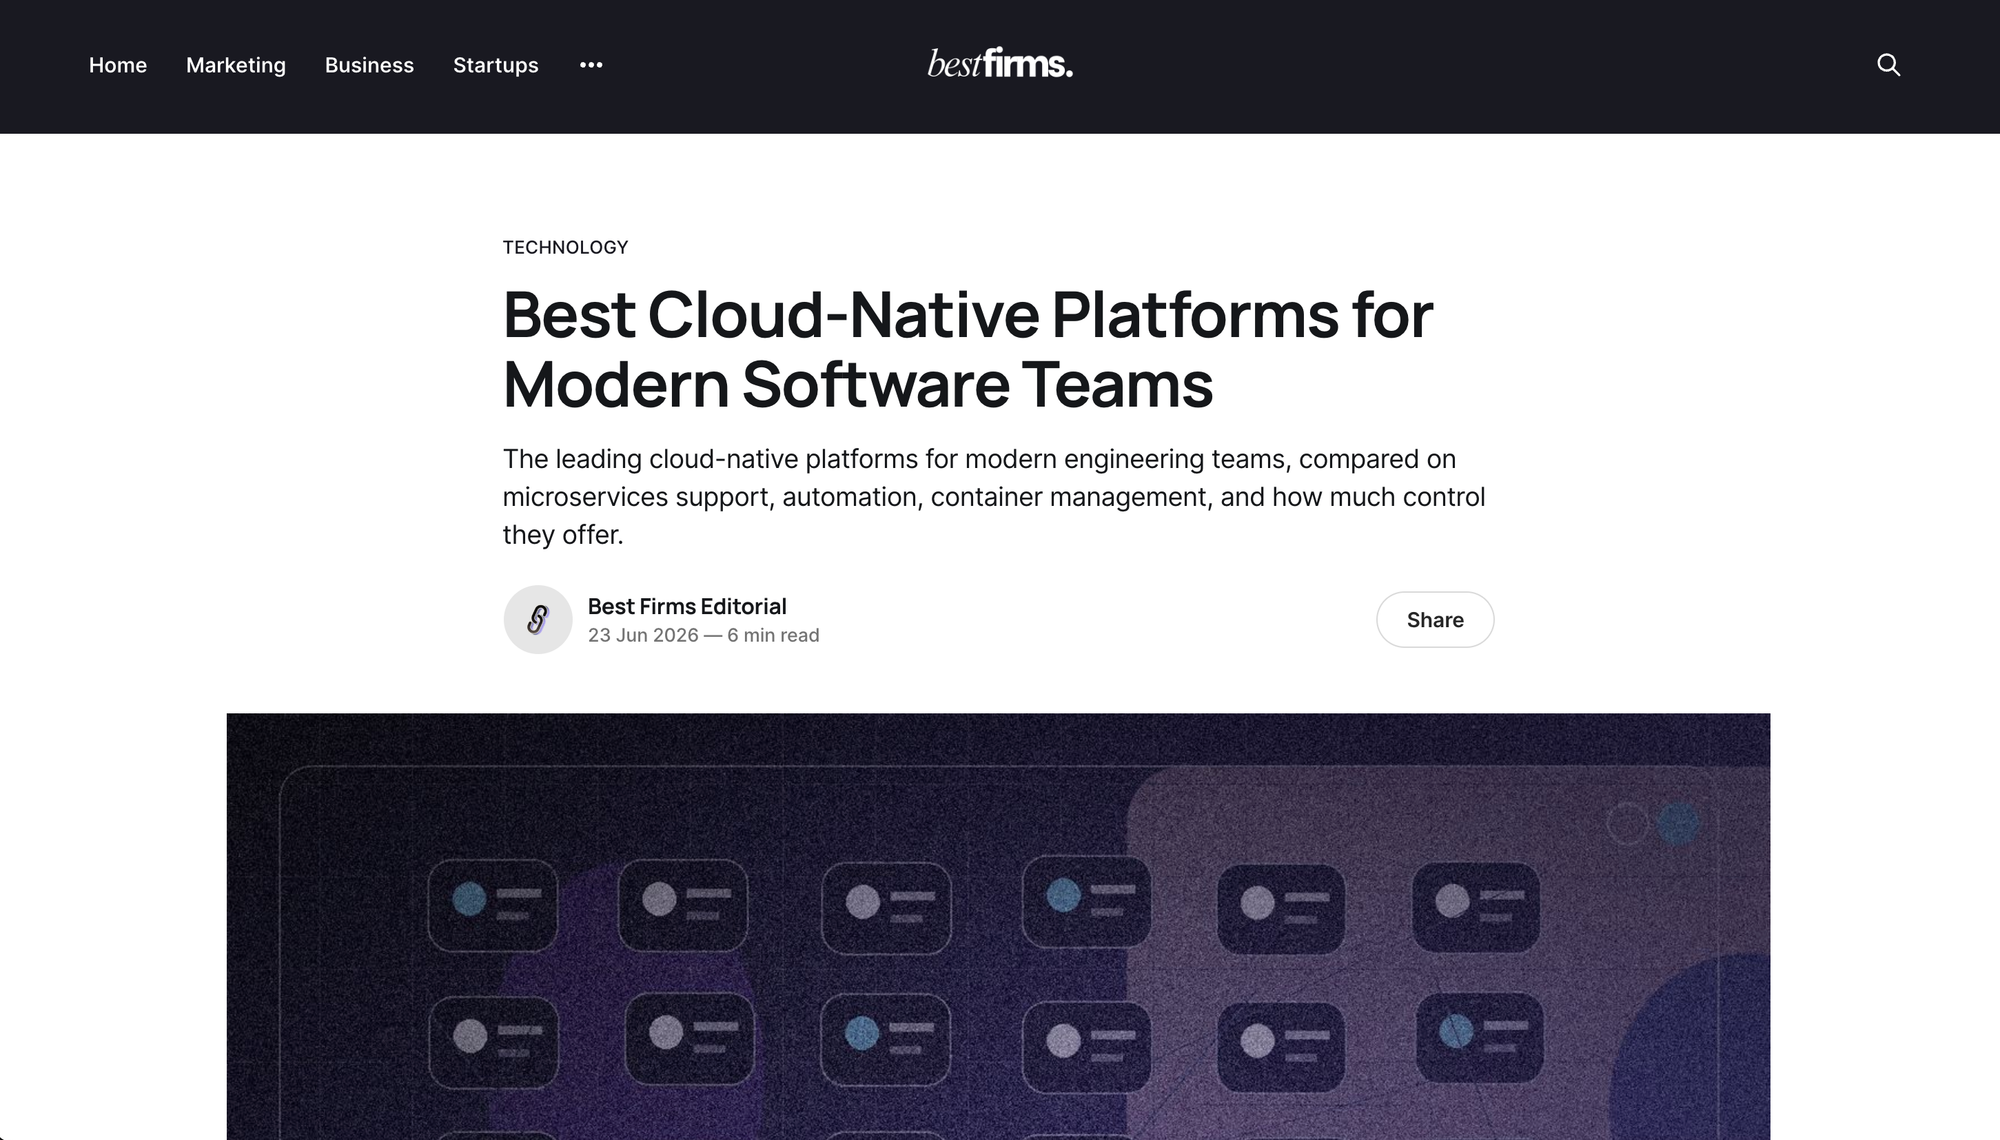This screenshot has width=2000, height=1140.
Task: Click the article feature image
Action: (998, 926)
